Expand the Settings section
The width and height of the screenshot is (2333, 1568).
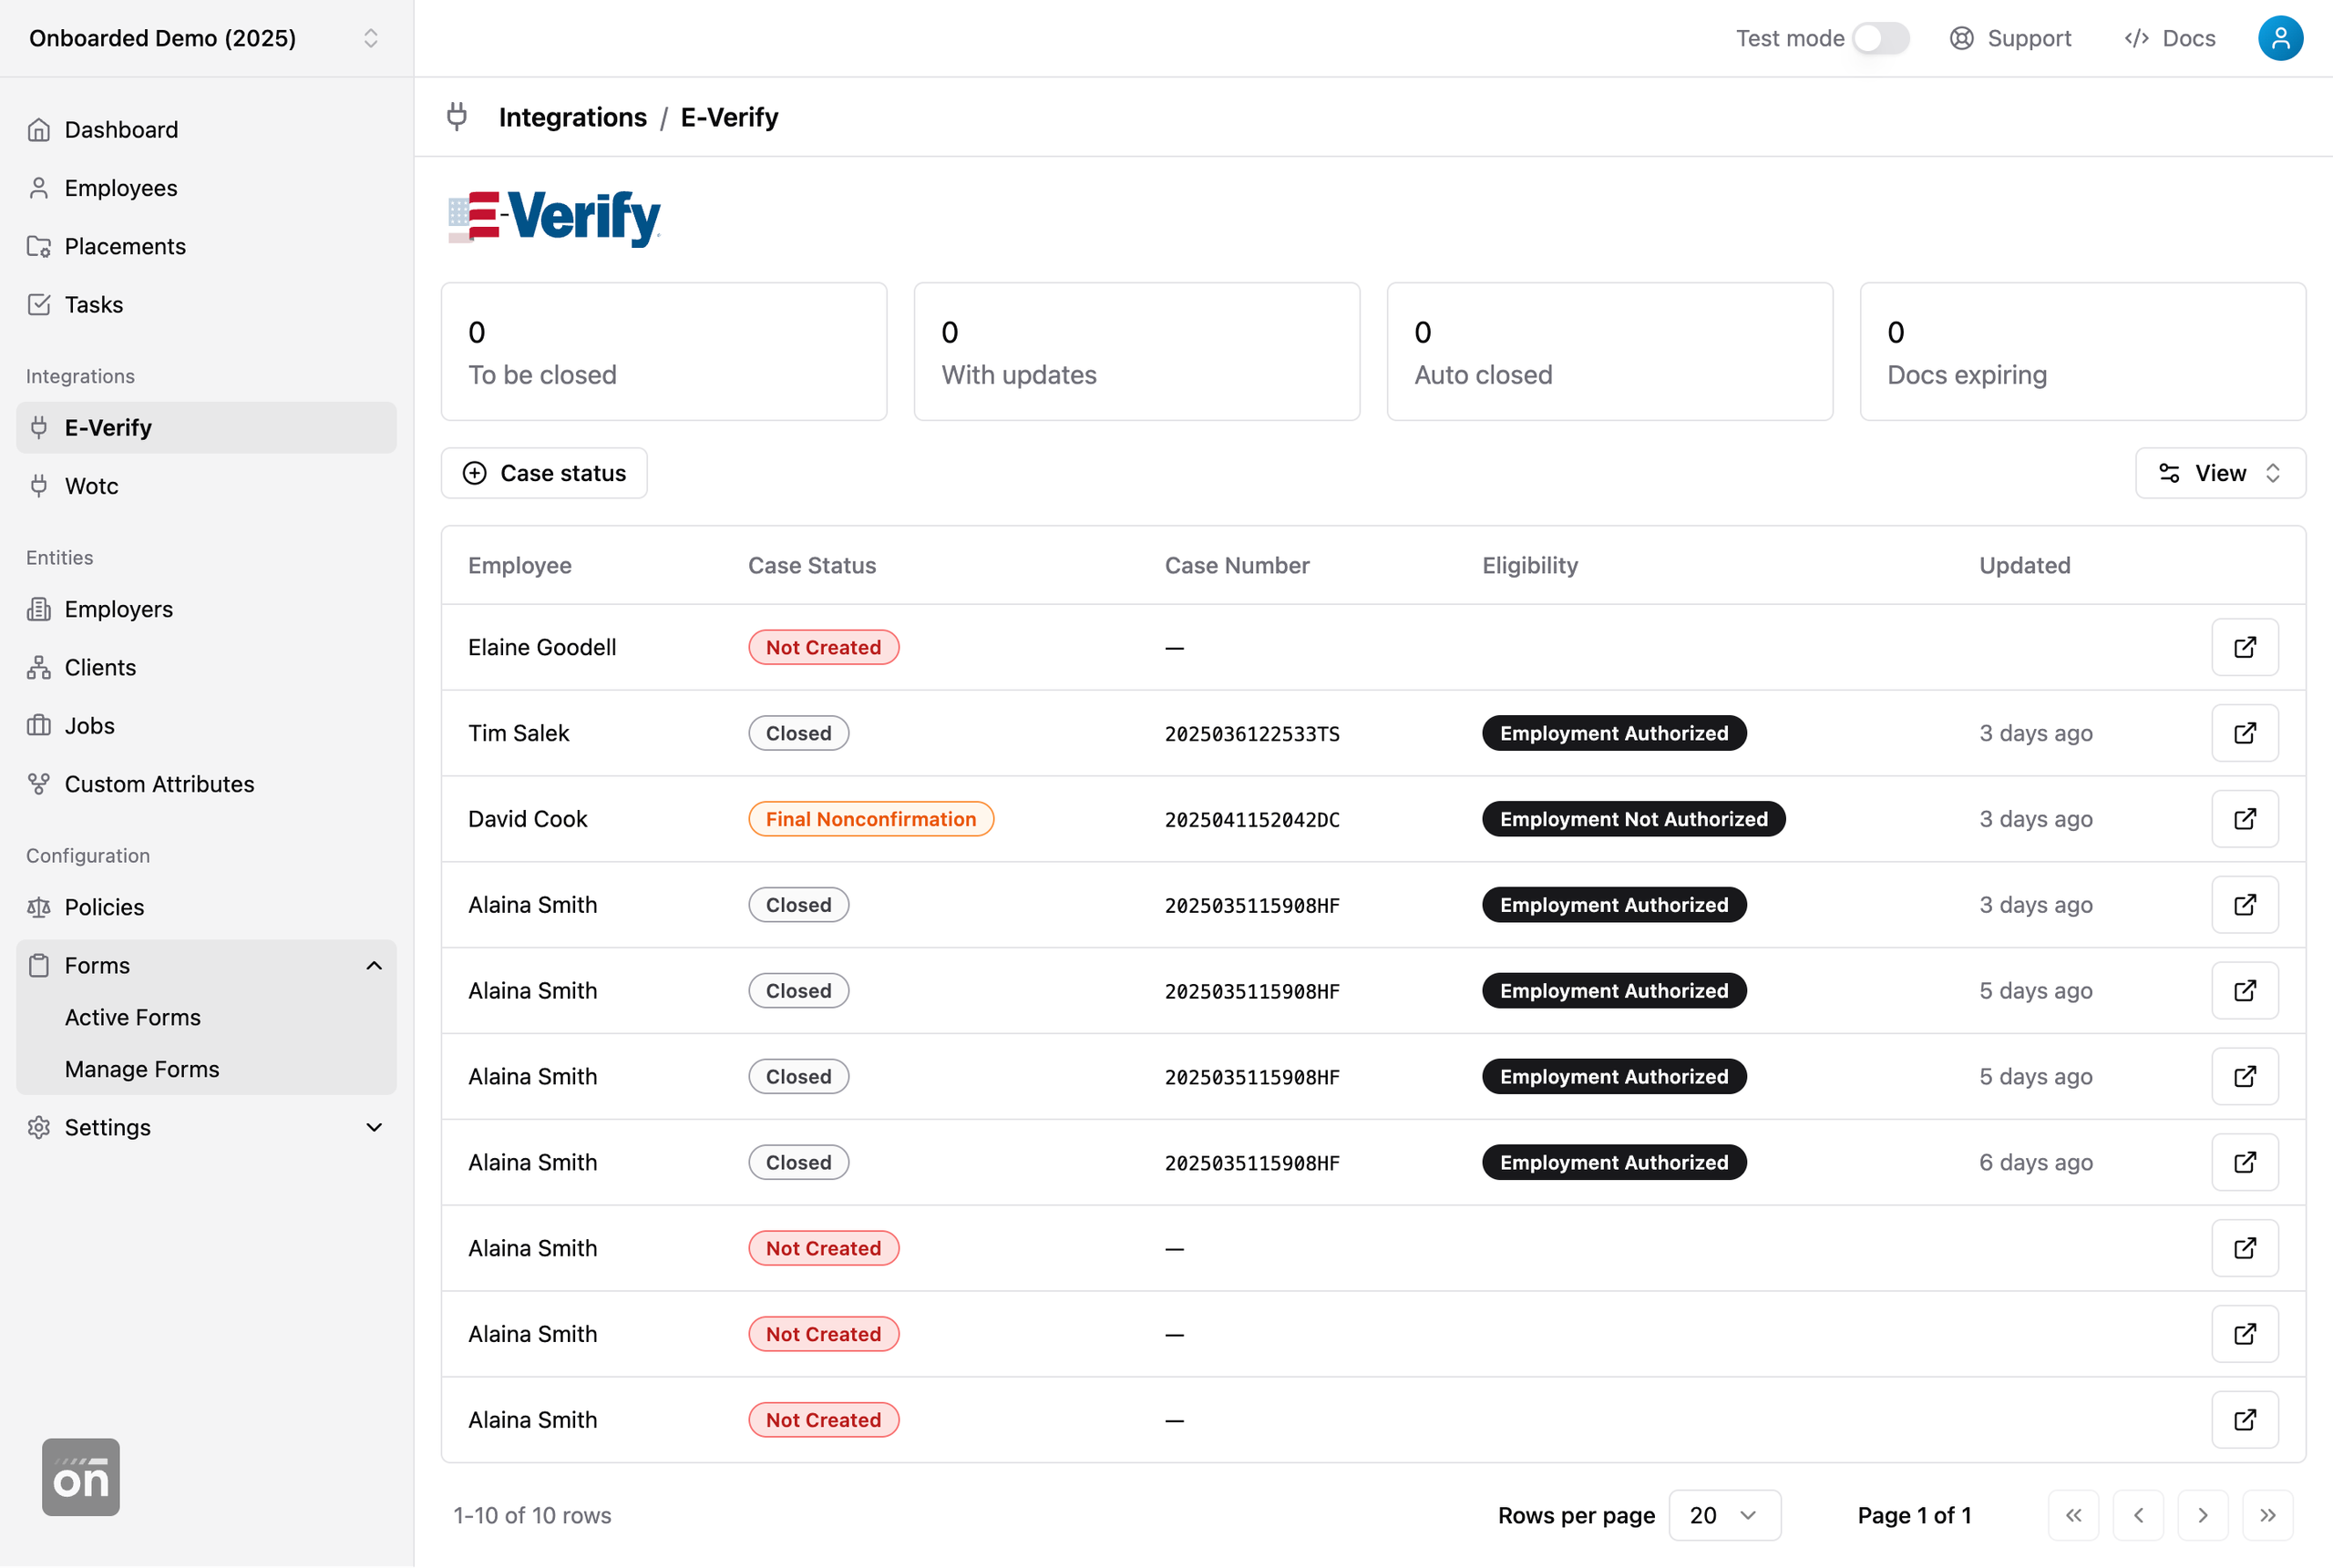pyautogui.click(x=206, y=1127)
